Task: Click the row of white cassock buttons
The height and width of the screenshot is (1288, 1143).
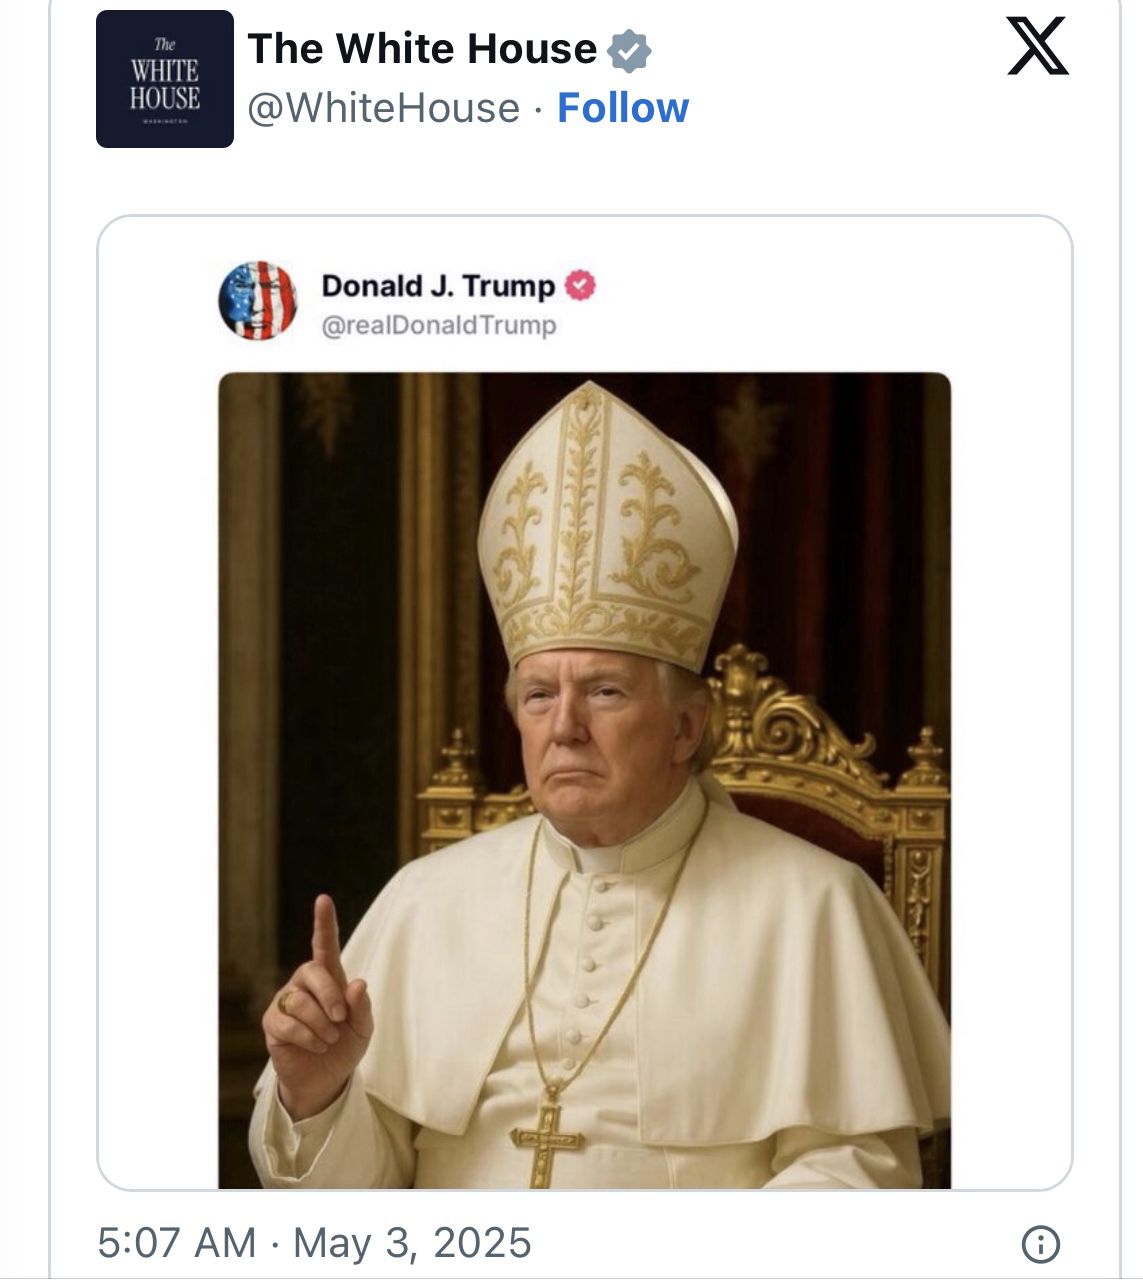Action: (590, 960)
